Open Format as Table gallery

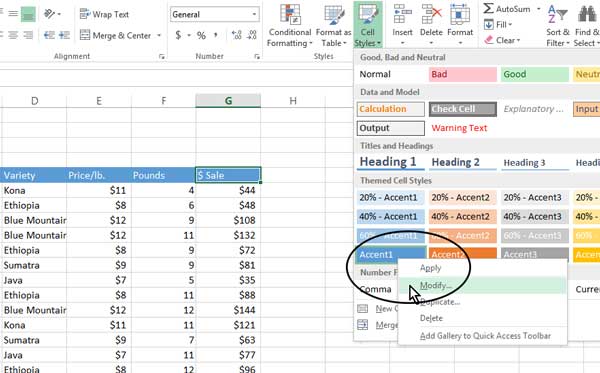[x=333, y=25]
